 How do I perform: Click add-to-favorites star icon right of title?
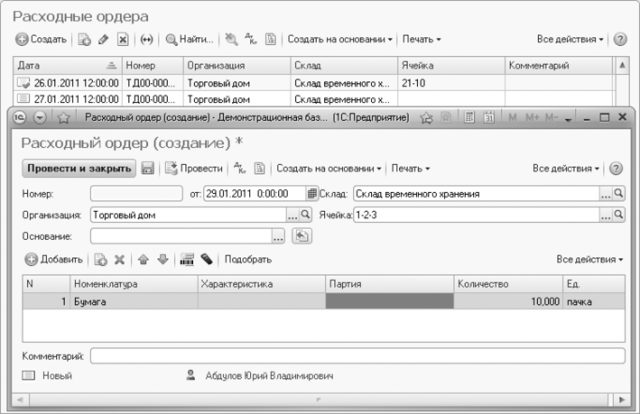click(427, 118)
